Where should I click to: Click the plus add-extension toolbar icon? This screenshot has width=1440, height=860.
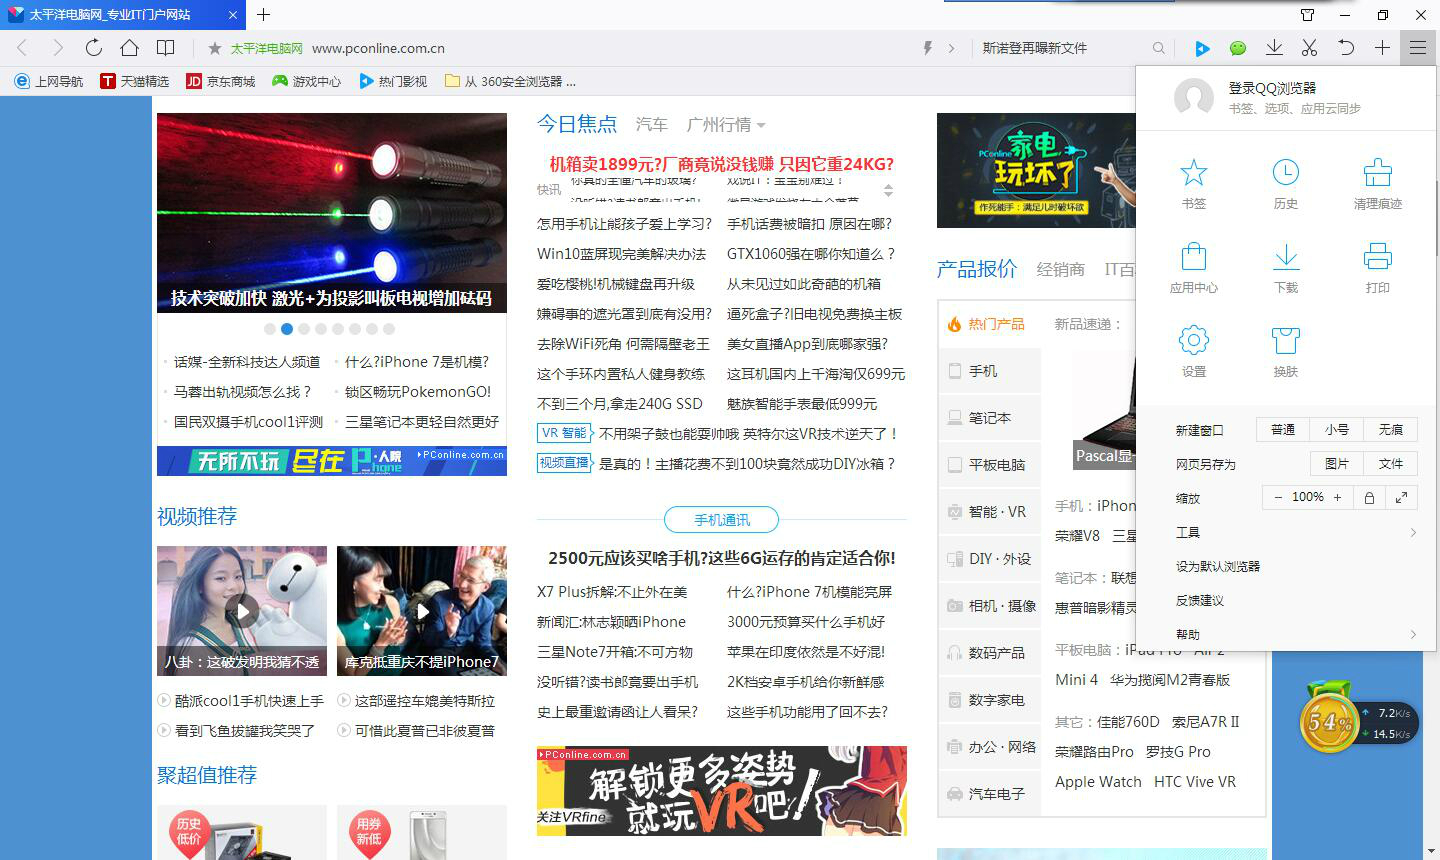(x=1382, y=48)
